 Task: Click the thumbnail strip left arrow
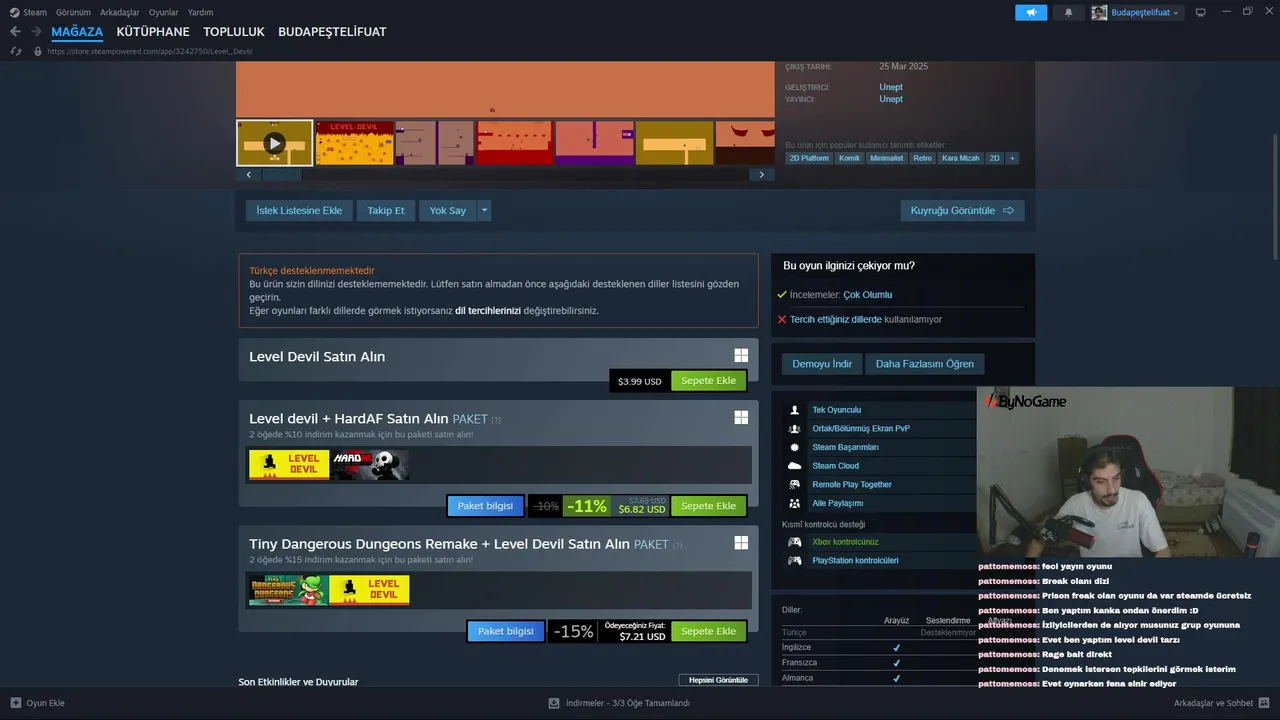tap(249, 174)
